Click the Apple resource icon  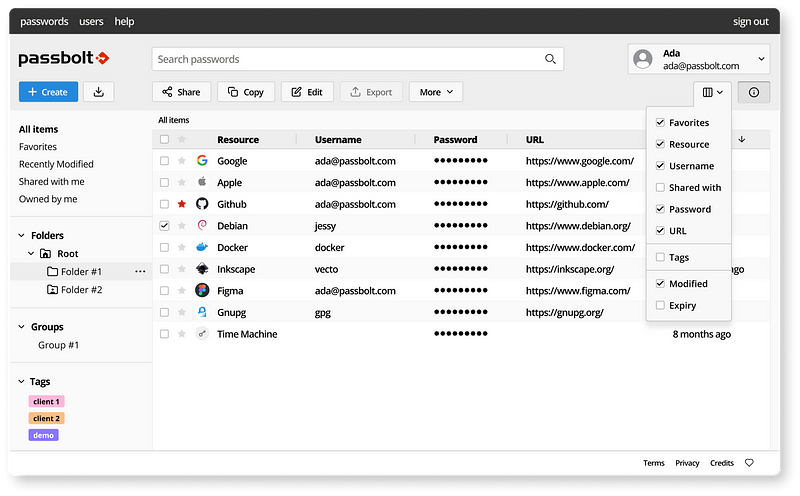[202, 182]
